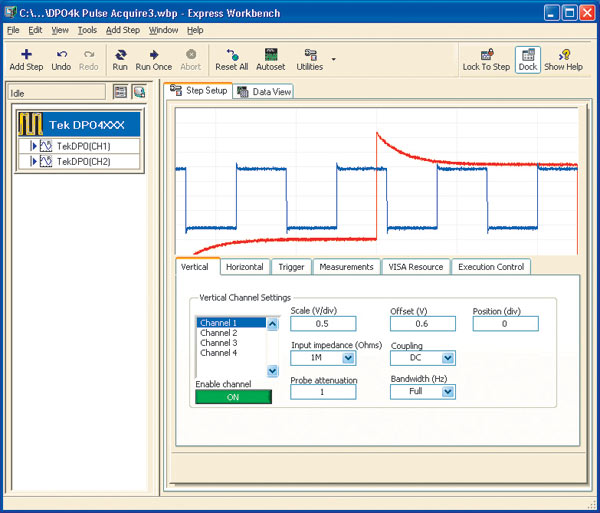Click the Offset (V) input field
The width and height of the screenshot is (600, 513).
click(422, 324)
